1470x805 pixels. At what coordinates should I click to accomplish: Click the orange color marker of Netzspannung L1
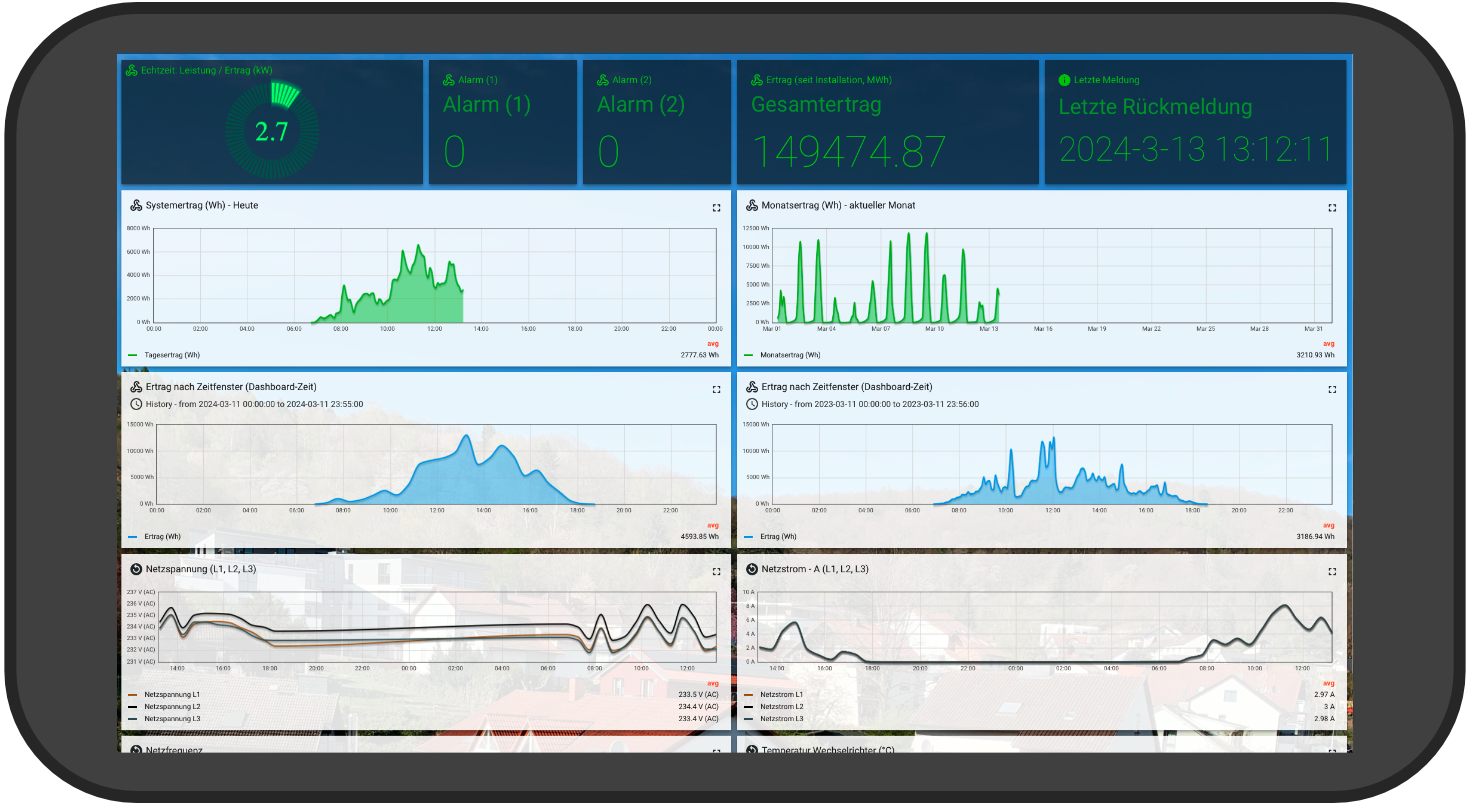[x=133, y=694]
